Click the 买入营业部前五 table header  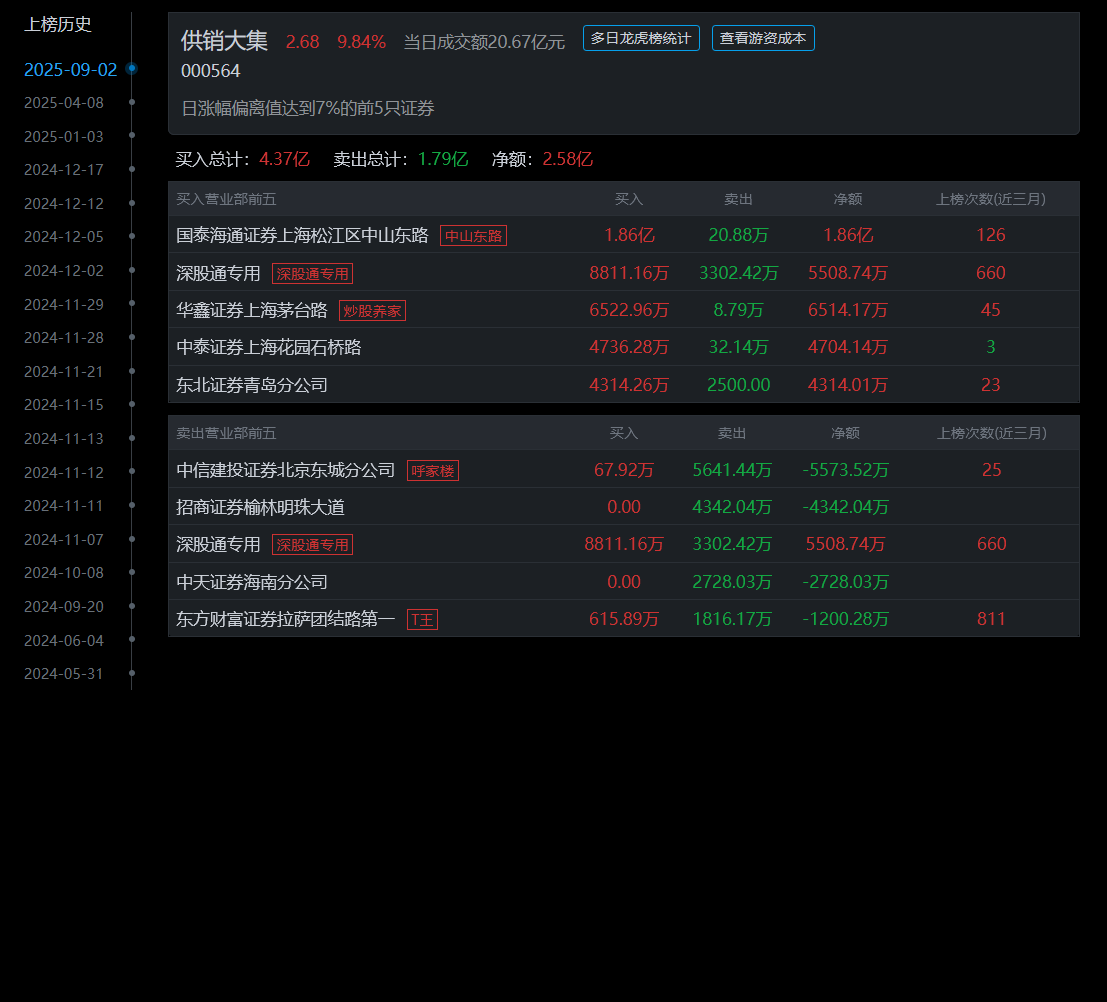(x=226, y=199)
